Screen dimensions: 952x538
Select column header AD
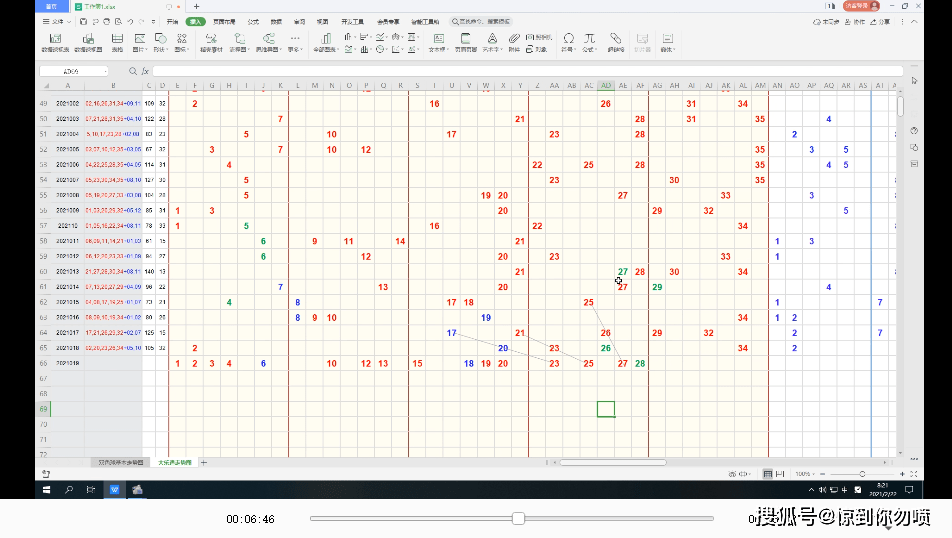click(606, 86)
